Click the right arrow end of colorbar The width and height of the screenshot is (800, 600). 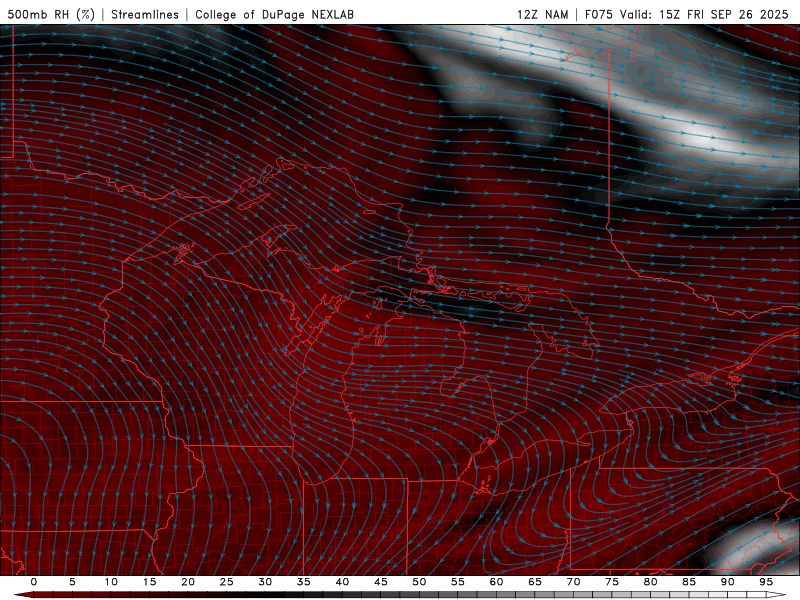point(778,595)
